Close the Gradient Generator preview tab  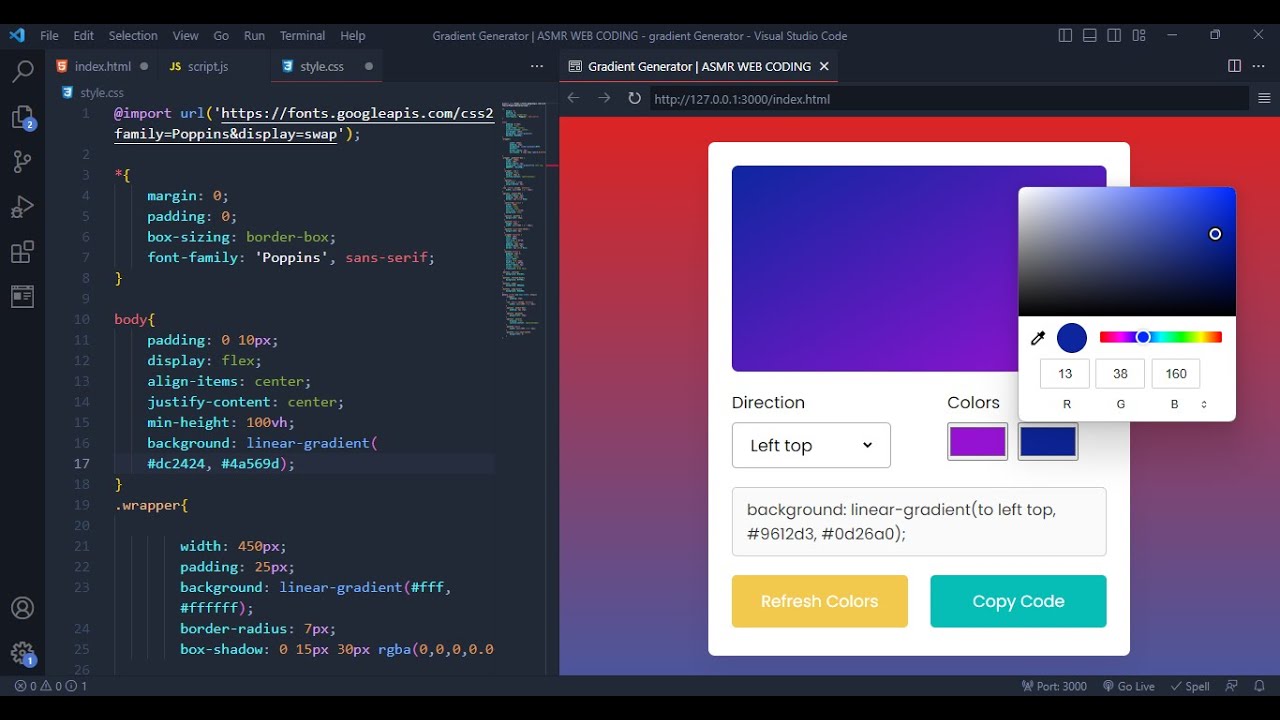click(824, 66)
